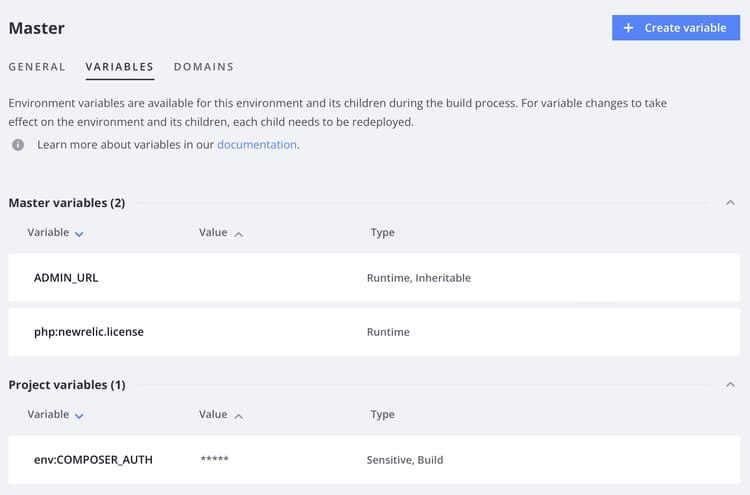Click the Type header in Project variables
Image resolution: width=750 pixels, height=495 pixels.
(x=382, y=415)
